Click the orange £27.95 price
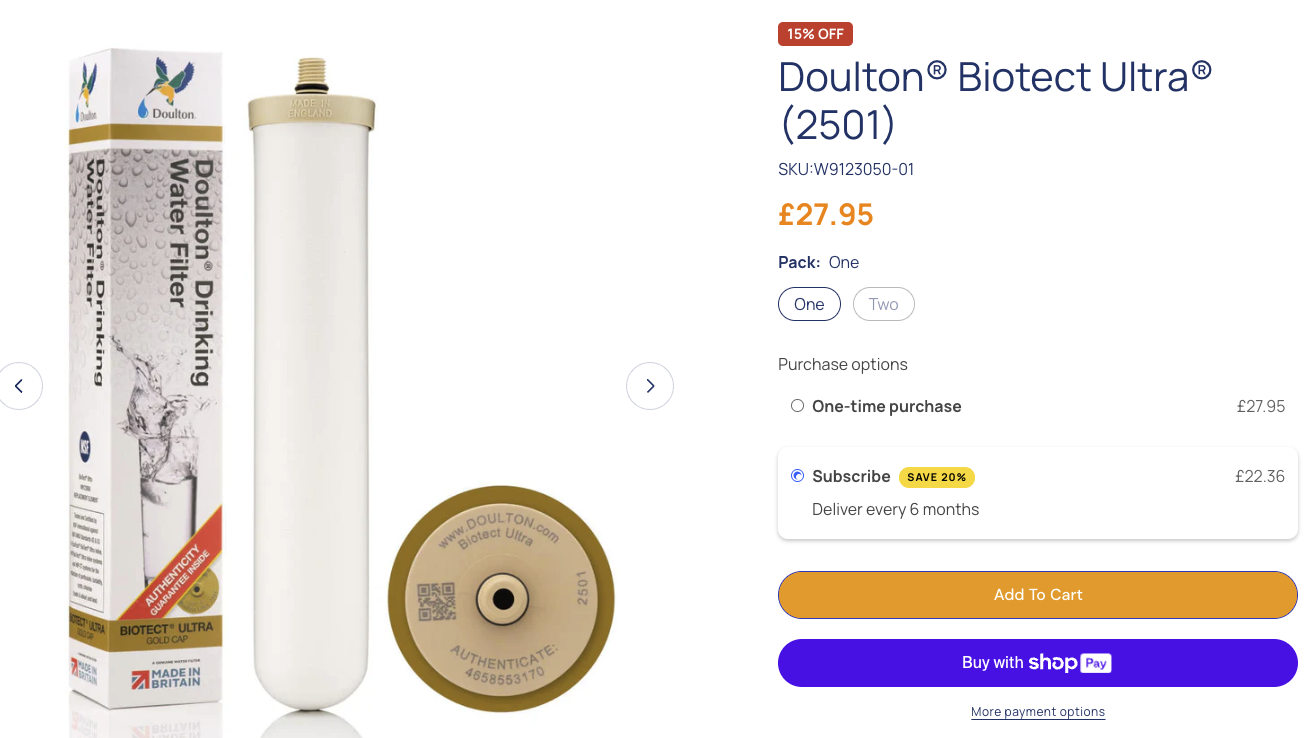Screen dimensions: 1314x738 coord(825,214)
